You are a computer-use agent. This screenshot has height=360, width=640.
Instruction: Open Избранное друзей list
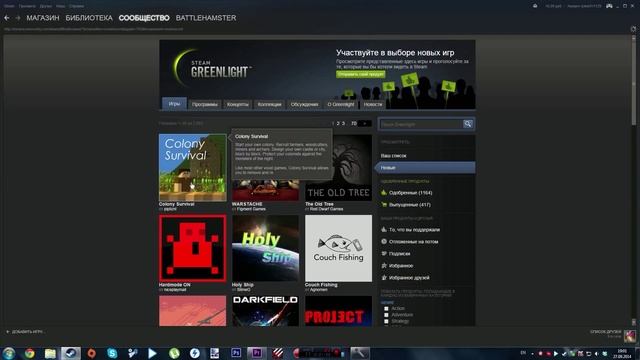(409, 278)
